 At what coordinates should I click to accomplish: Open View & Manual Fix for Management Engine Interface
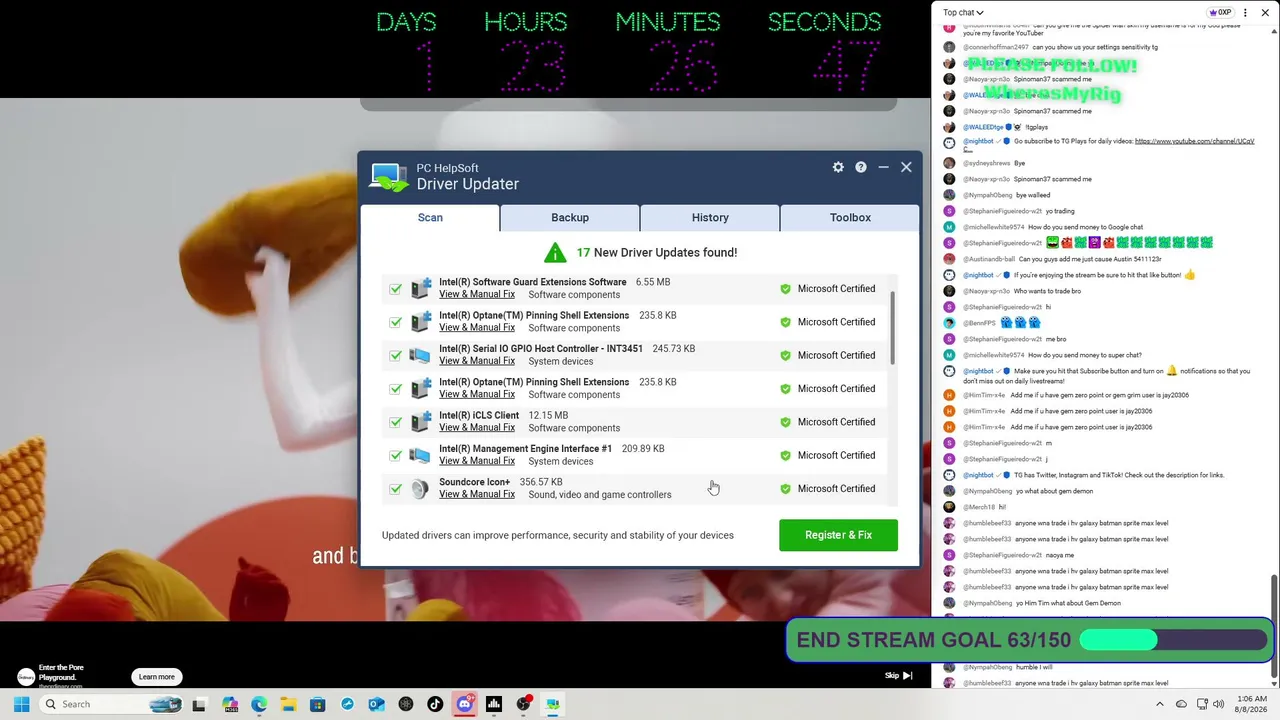click(477, 461)
